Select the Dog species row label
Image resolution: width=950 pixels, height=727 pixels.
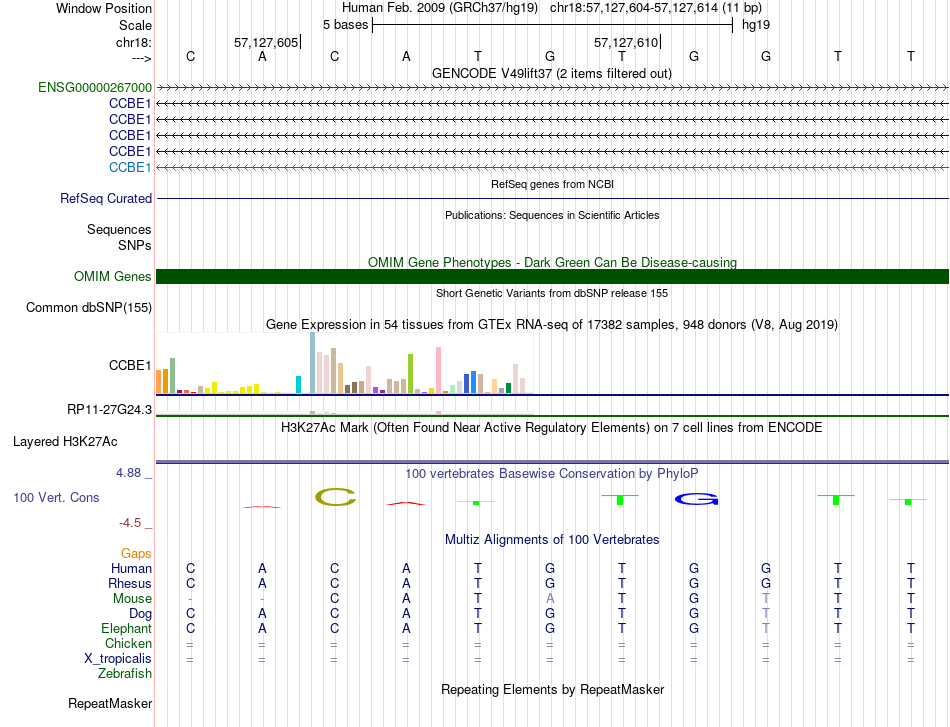pos(141,614)
